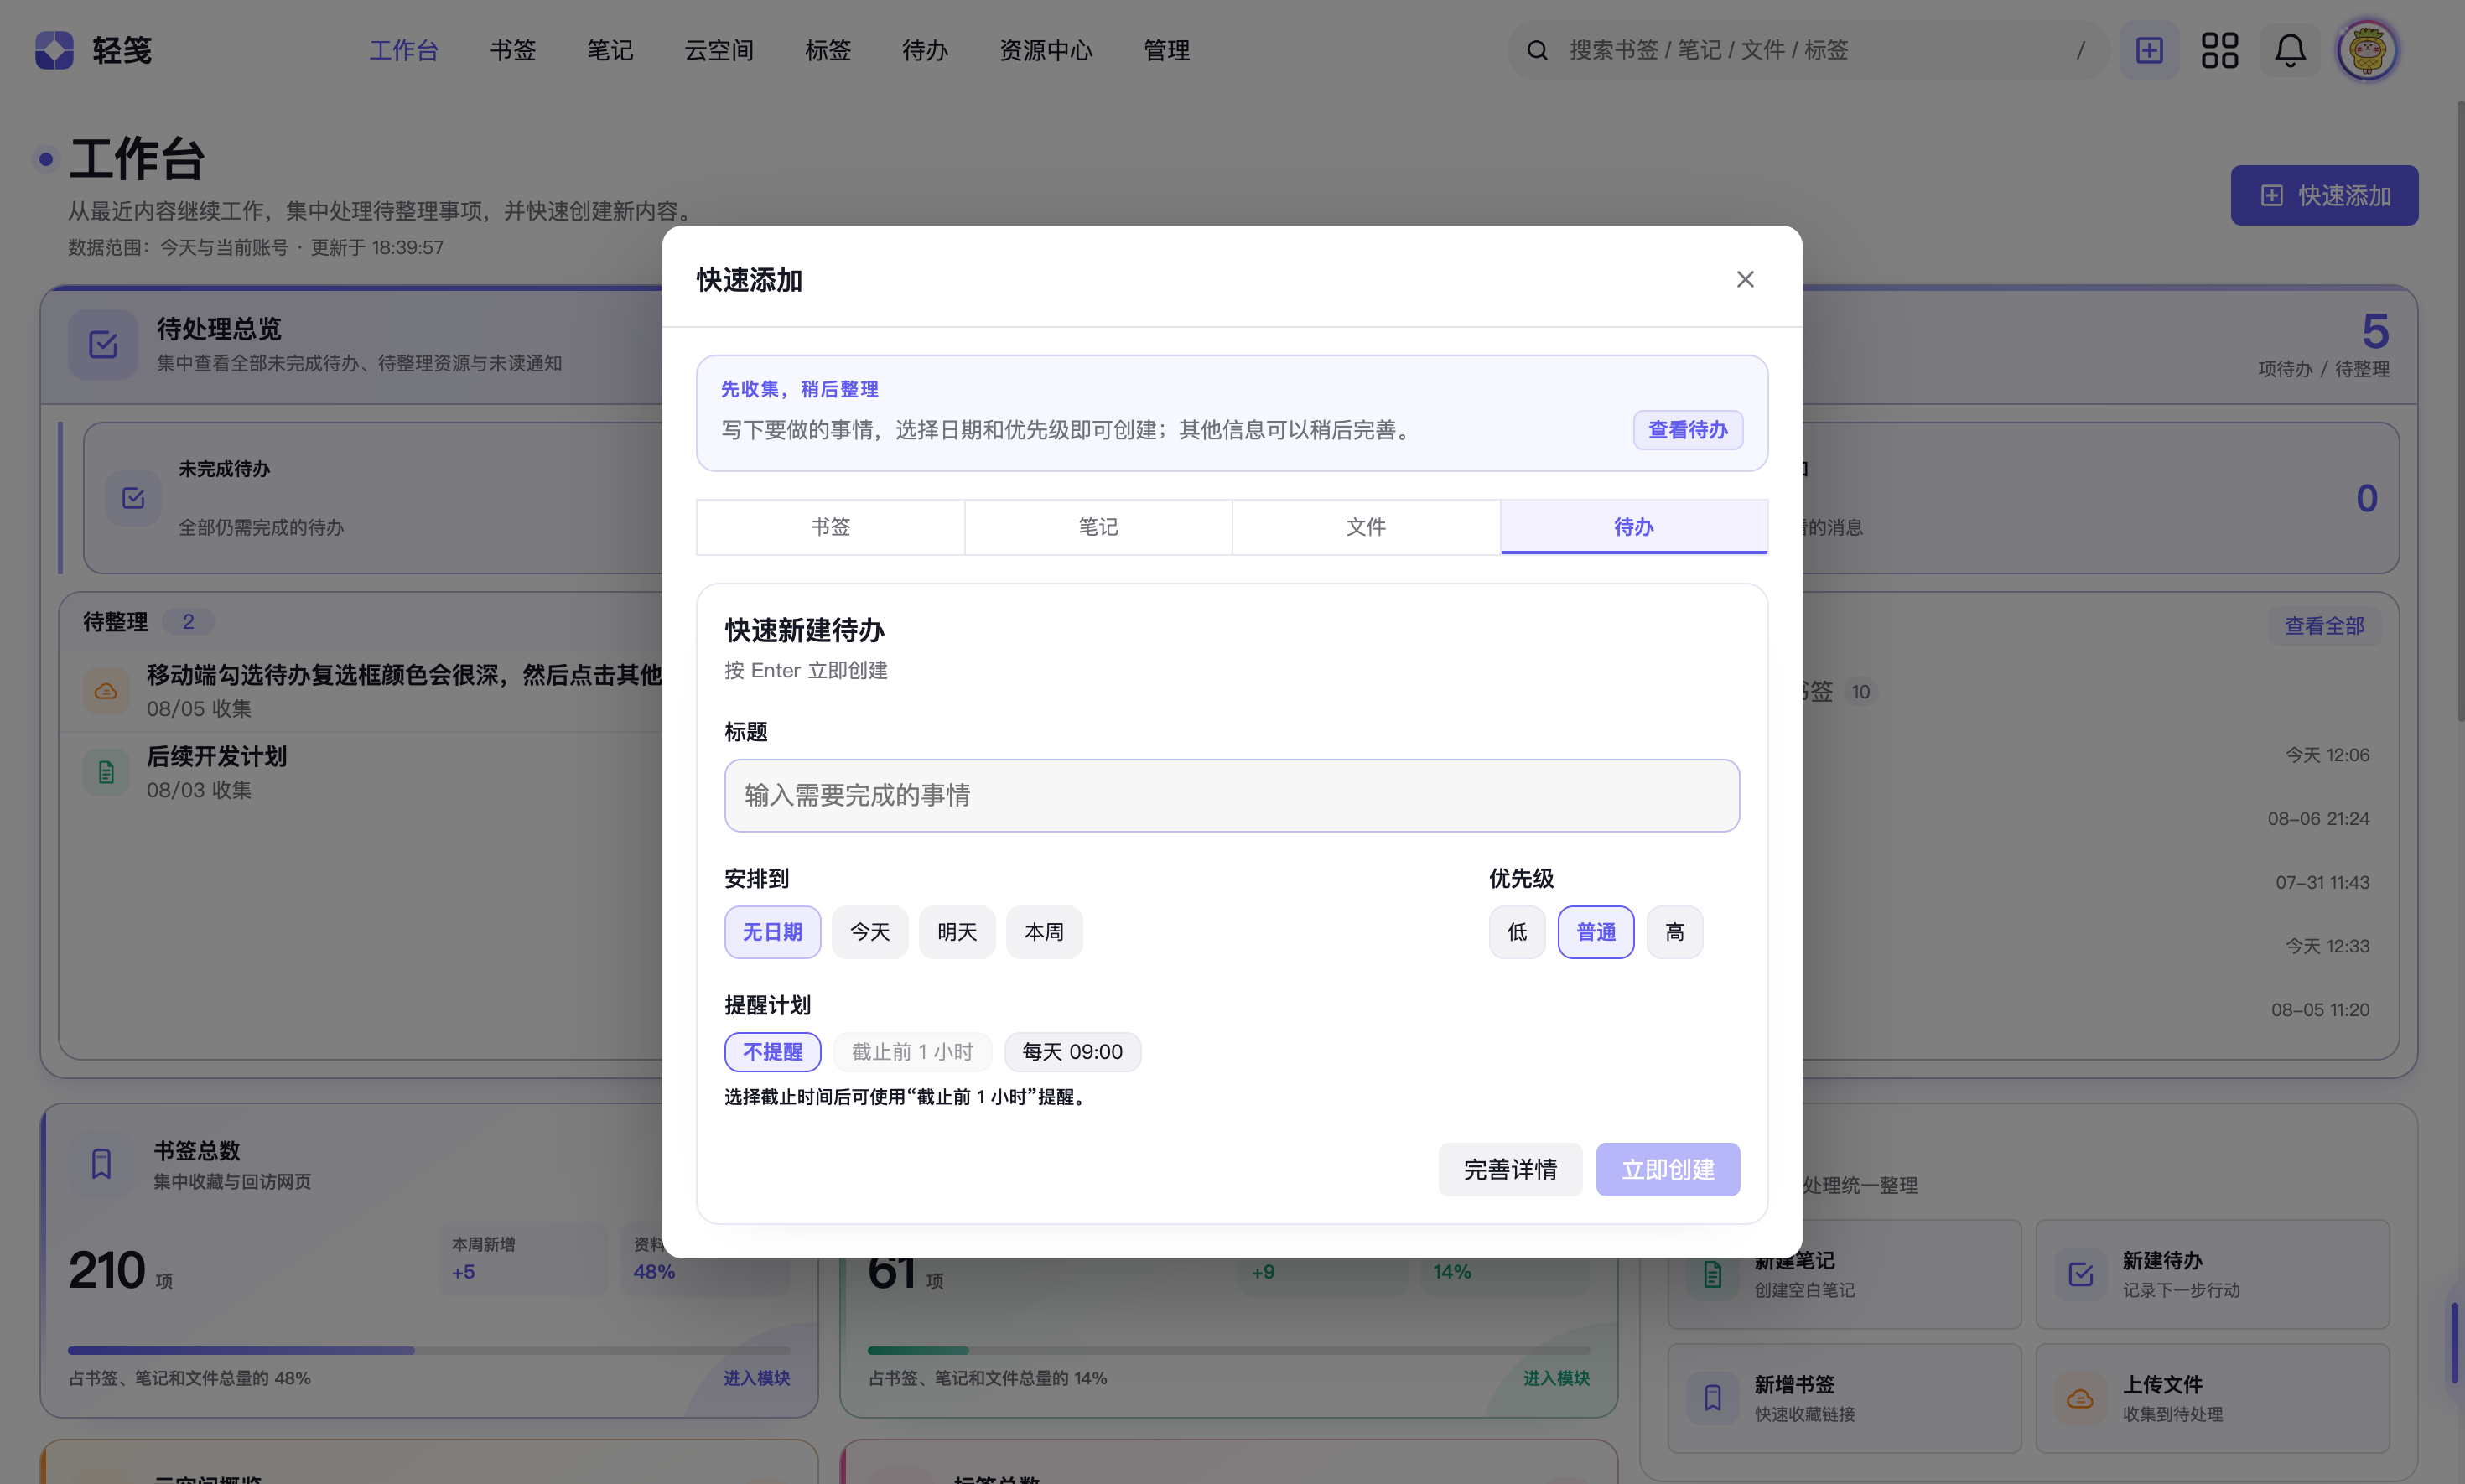This screenshot has height=1484, width=2465.
Task: Focus the 标题 input field
Action: [1232, 795]
